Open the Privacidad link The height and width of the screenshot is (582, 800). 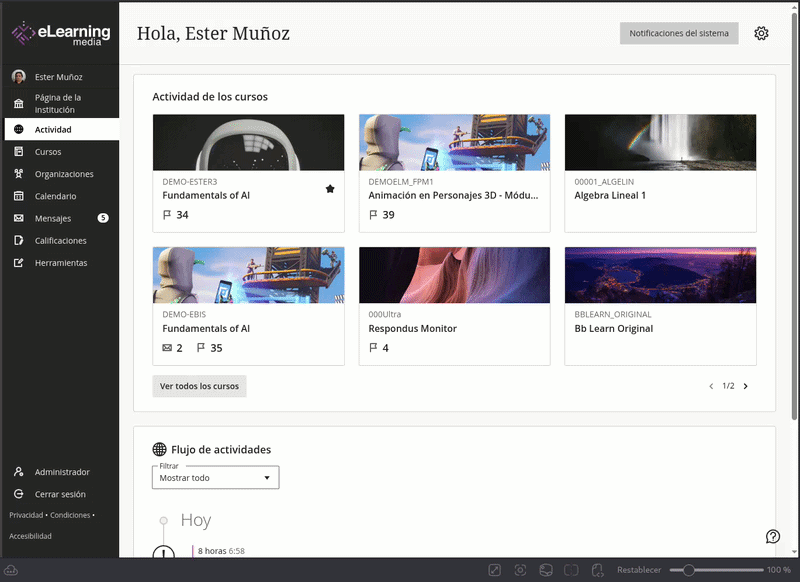pyautogui.click(x=26, y=515)
